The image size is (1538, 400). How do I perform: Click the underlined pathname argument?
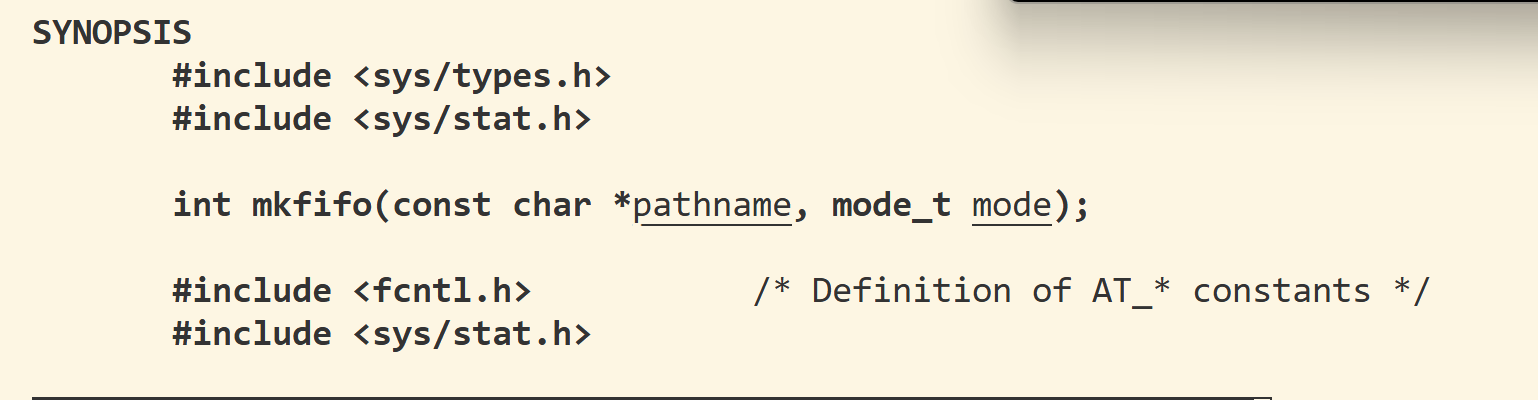pyautogui.click(x=712, y=205)
